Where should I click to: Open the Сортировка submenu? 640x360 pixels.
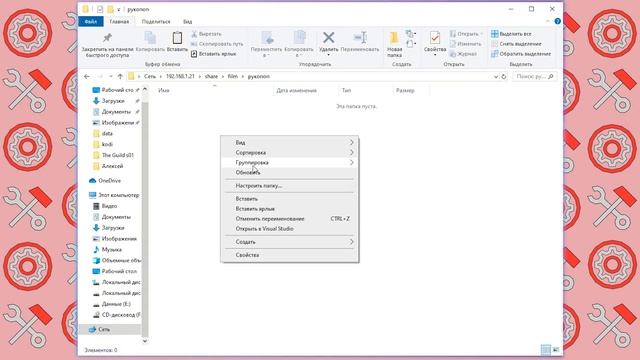tap(290, 152)
